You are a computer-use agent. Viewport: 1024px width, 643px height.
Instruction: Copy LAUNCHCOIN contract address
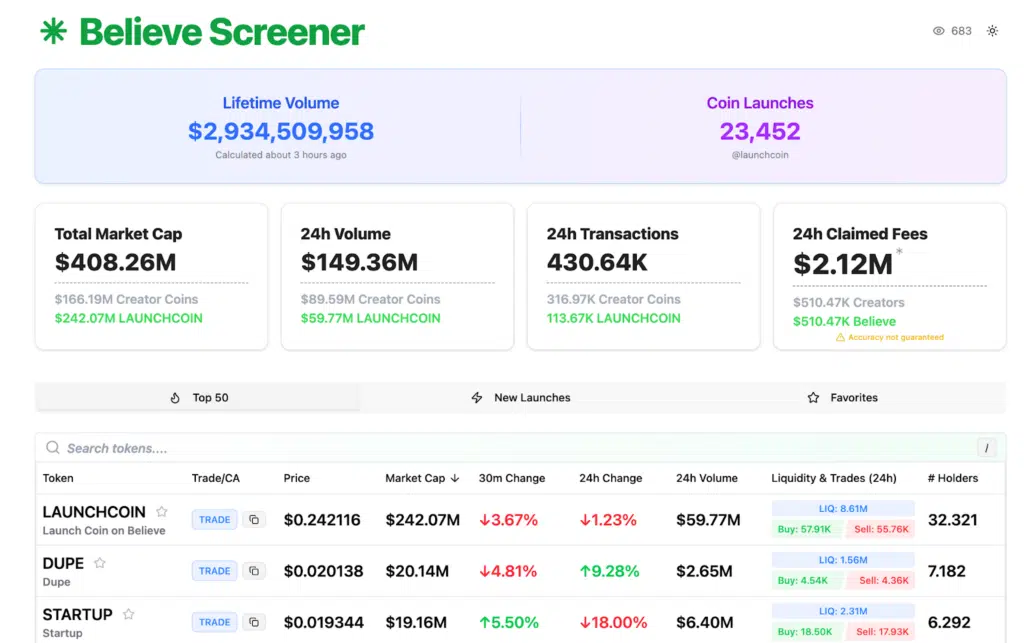pyautogui.click(x=254, y=520)
